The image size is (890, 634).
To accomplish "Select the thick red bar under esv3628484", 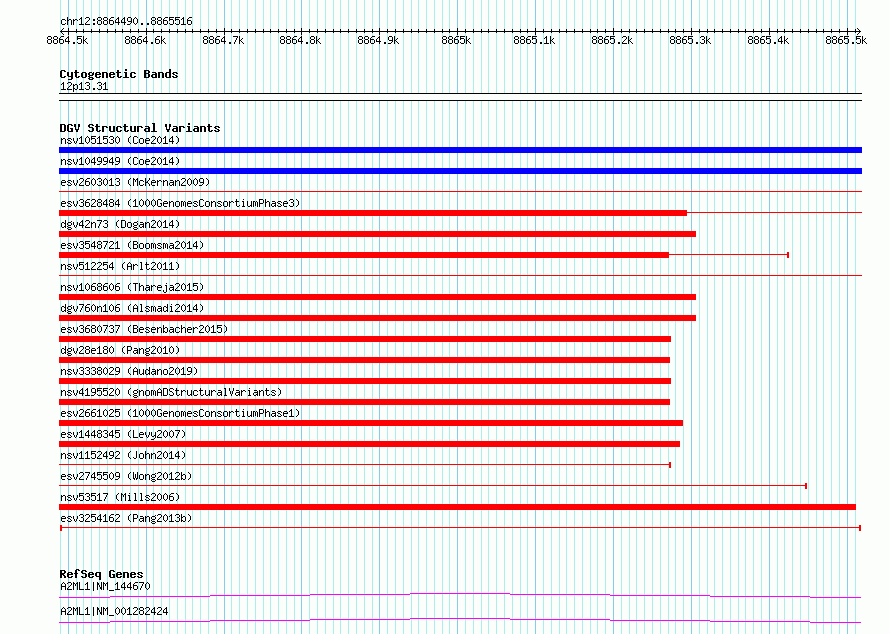I will (373, 213).
